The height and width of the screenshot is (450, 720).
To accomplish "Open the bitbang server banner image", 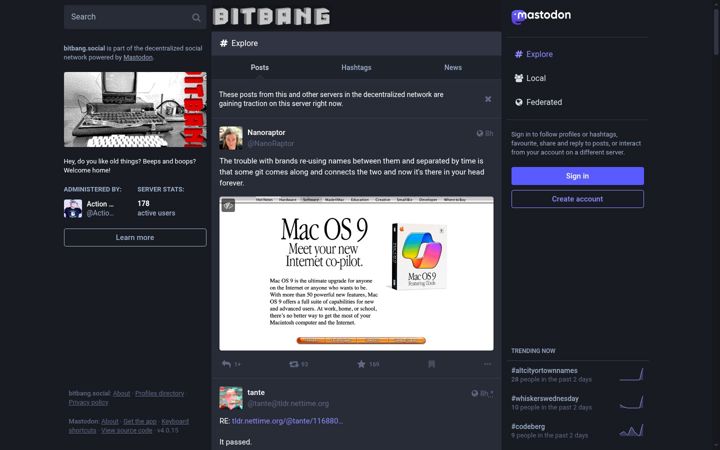I will click(x=135, y=110).
